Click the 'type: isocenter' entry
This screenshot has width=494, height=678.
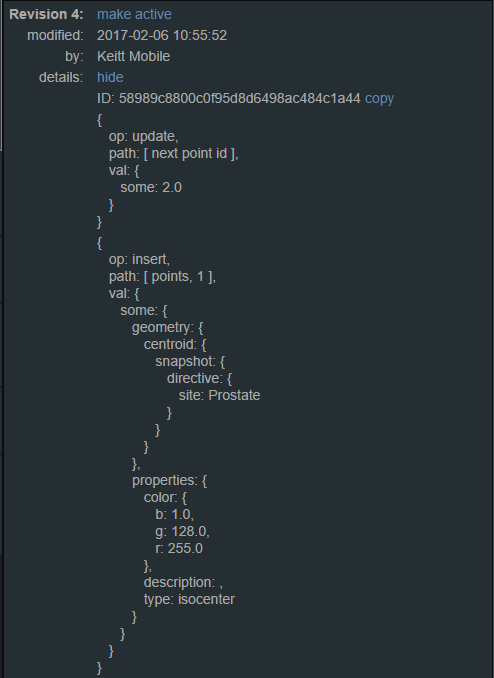pos(189,600)
